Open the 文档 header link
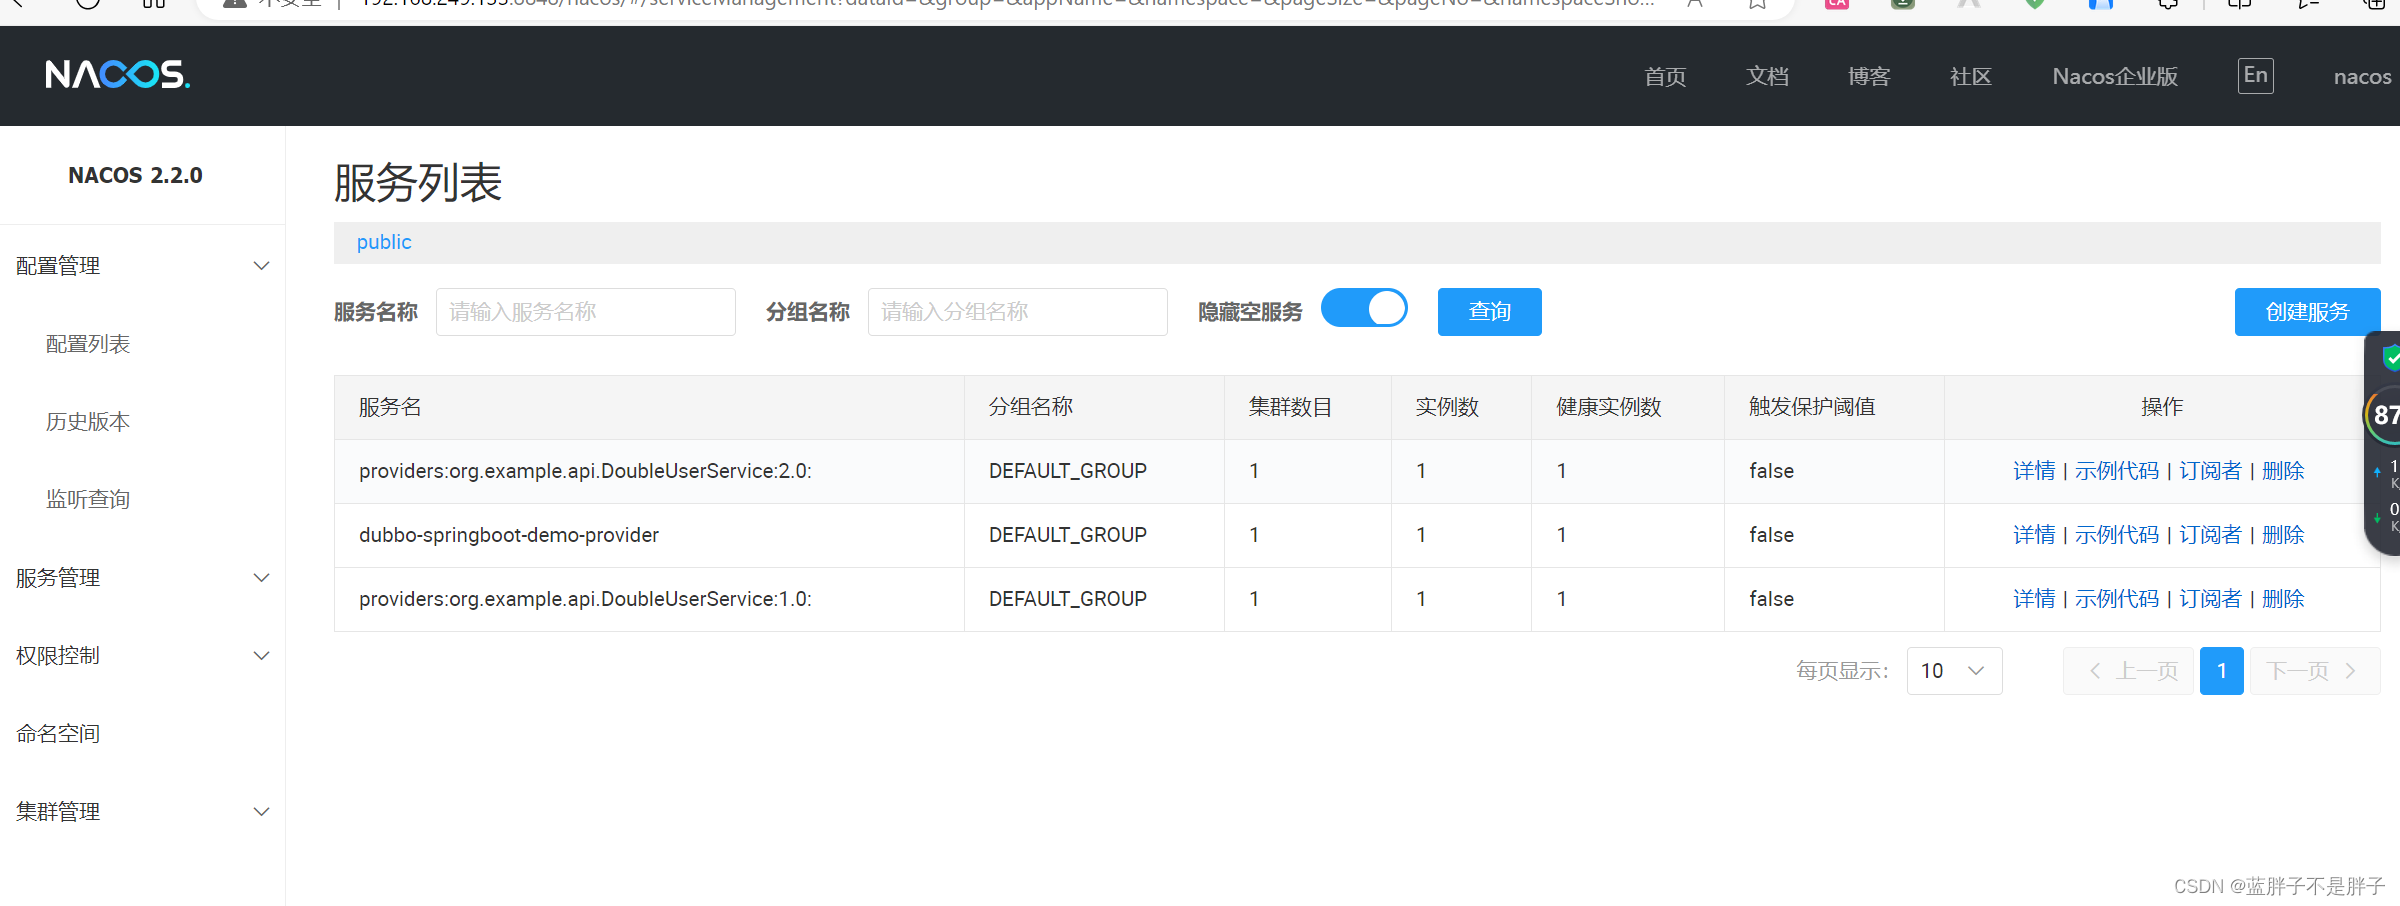The height and width of the screenshot is (906, 2400). [1767, 77]
